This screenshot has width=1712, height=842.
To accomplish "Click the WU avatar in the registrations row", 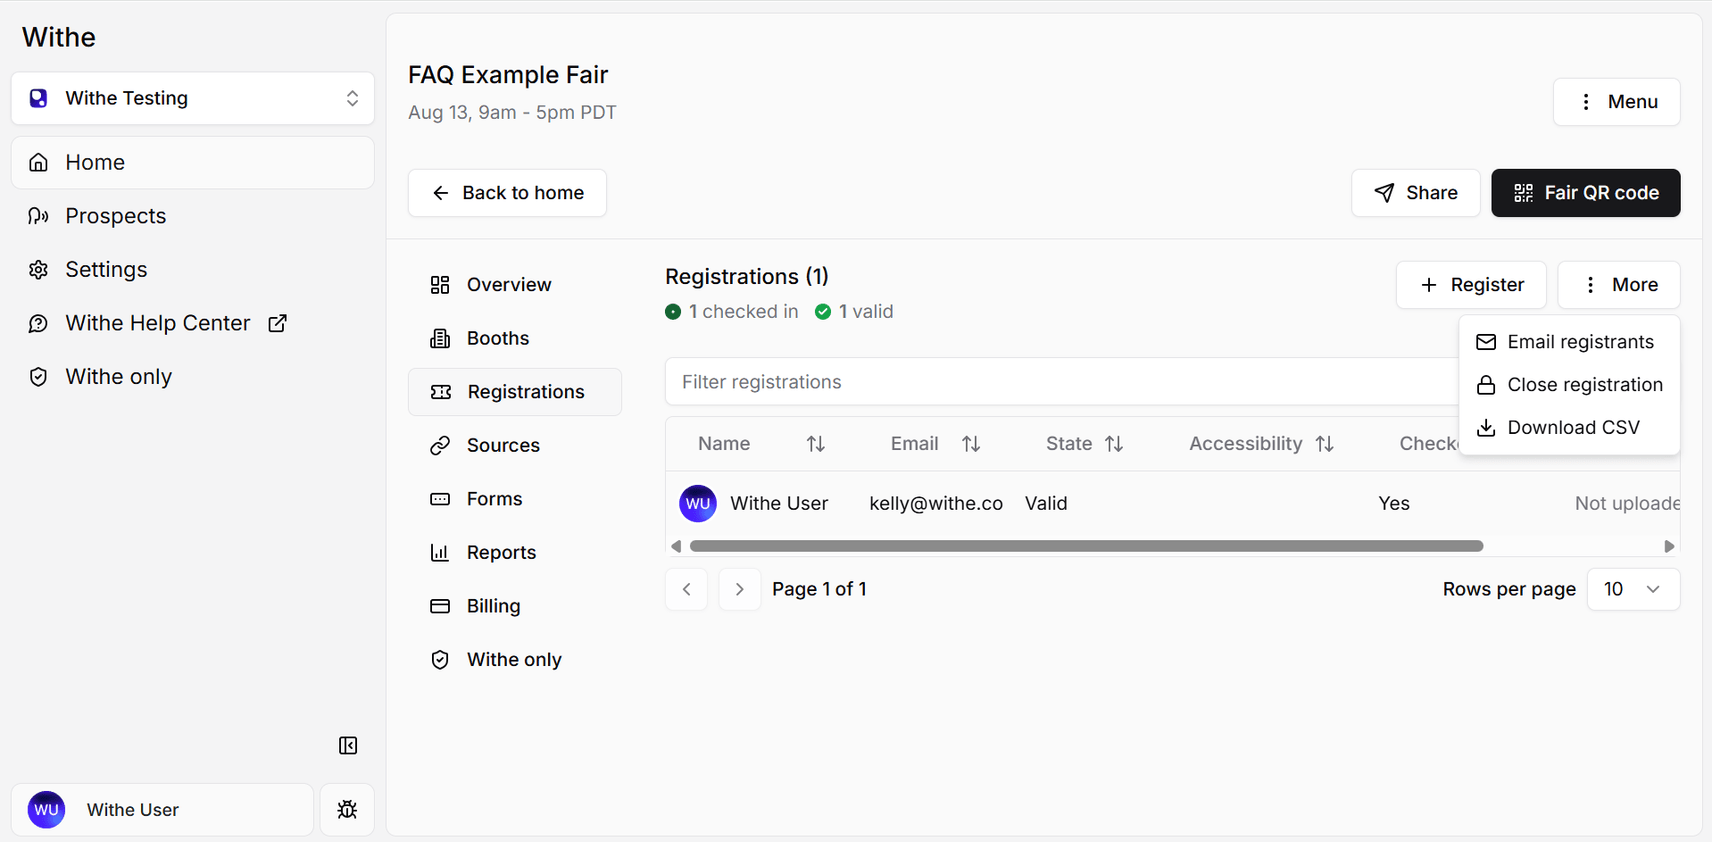I will pos(698,504).
